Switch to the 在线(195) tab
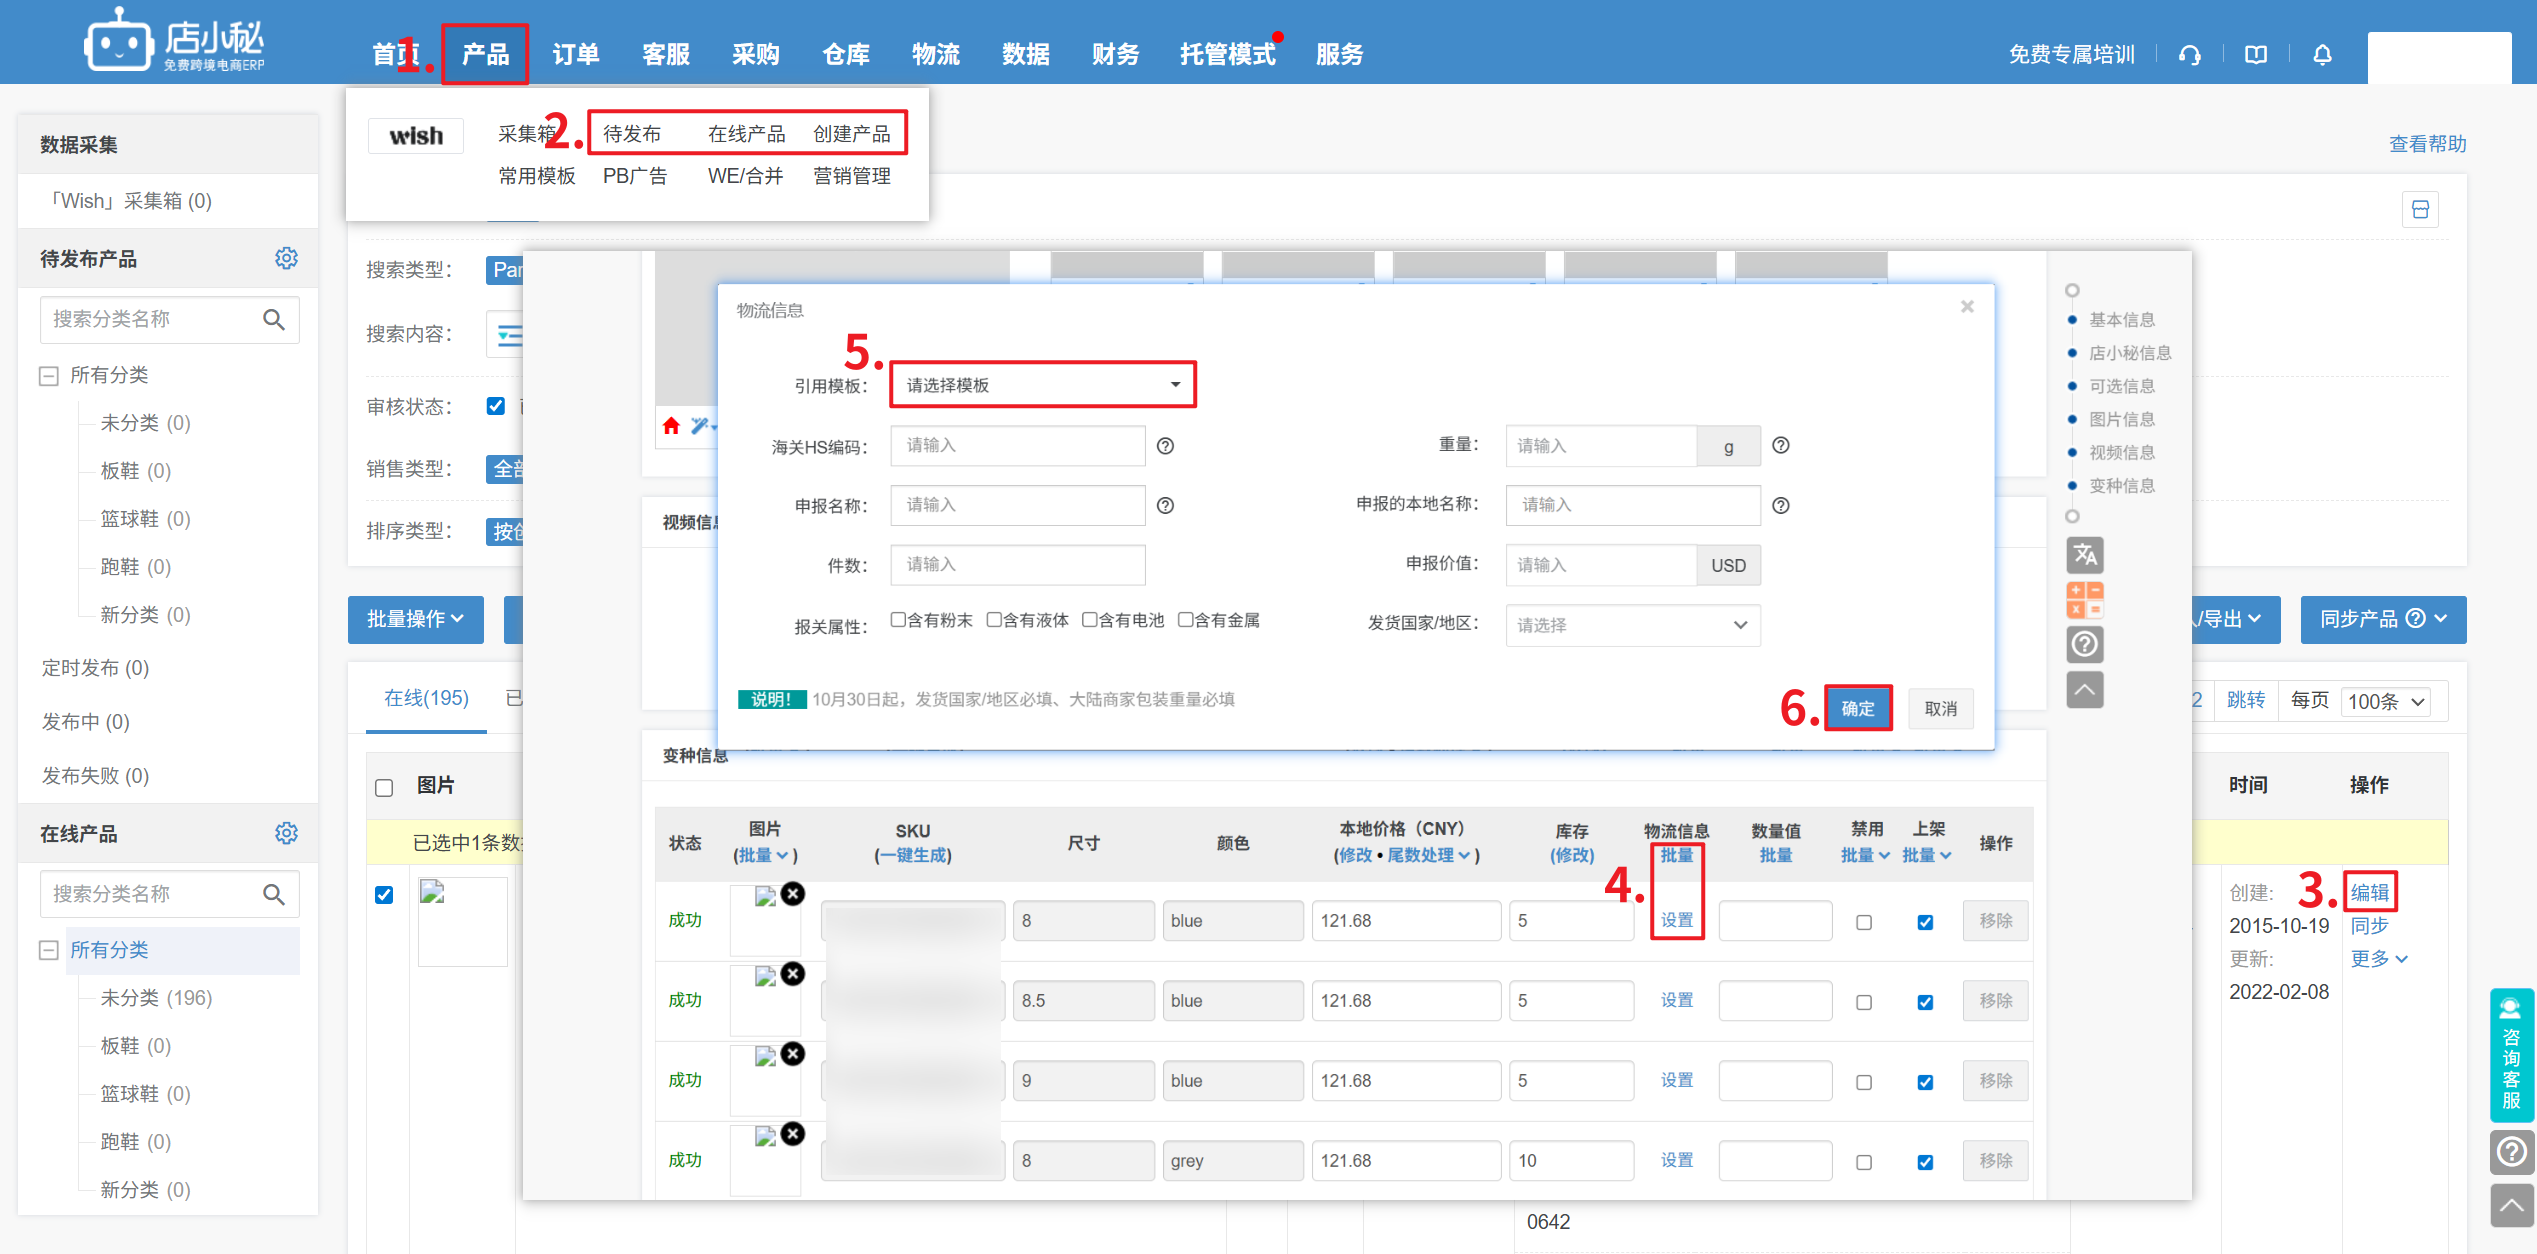 tap(426, 698)
